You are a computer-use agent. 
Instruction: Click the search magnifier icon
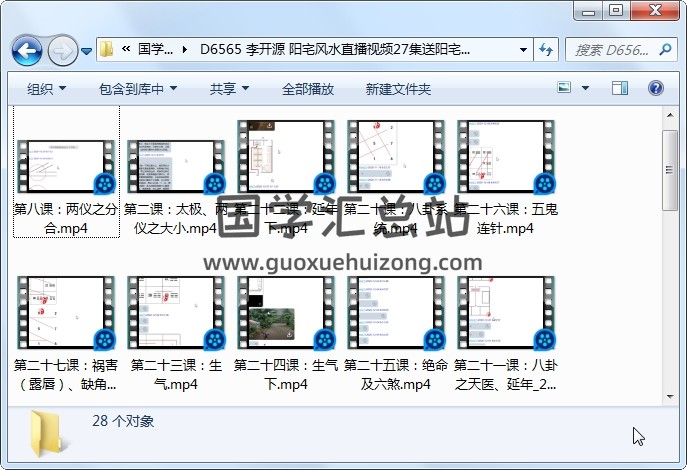pyautogui.click(x=665, y=49)
